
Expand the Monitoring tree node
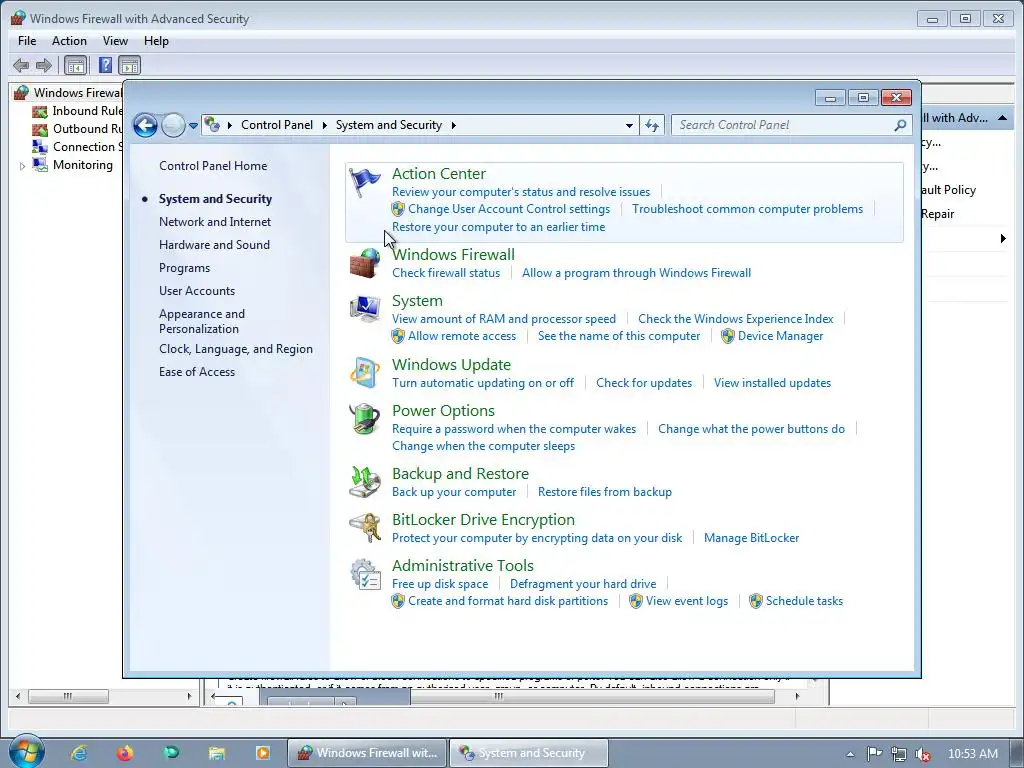pos(22,166)
